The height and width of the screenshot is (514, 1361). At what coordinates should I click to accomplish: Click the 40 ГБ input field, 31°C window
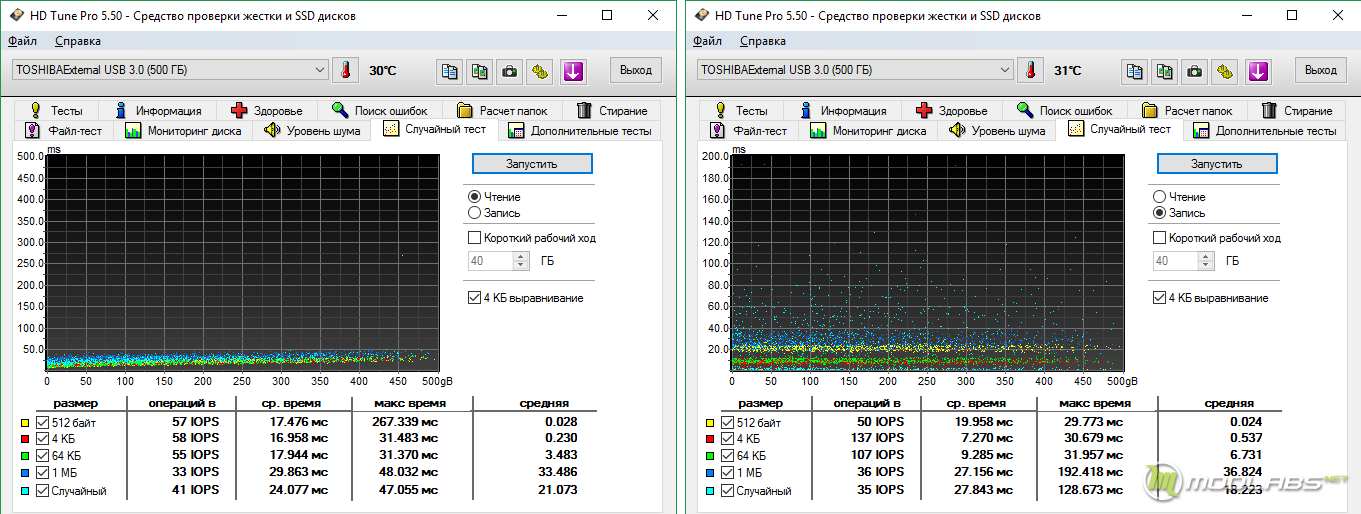[1176, 261]
